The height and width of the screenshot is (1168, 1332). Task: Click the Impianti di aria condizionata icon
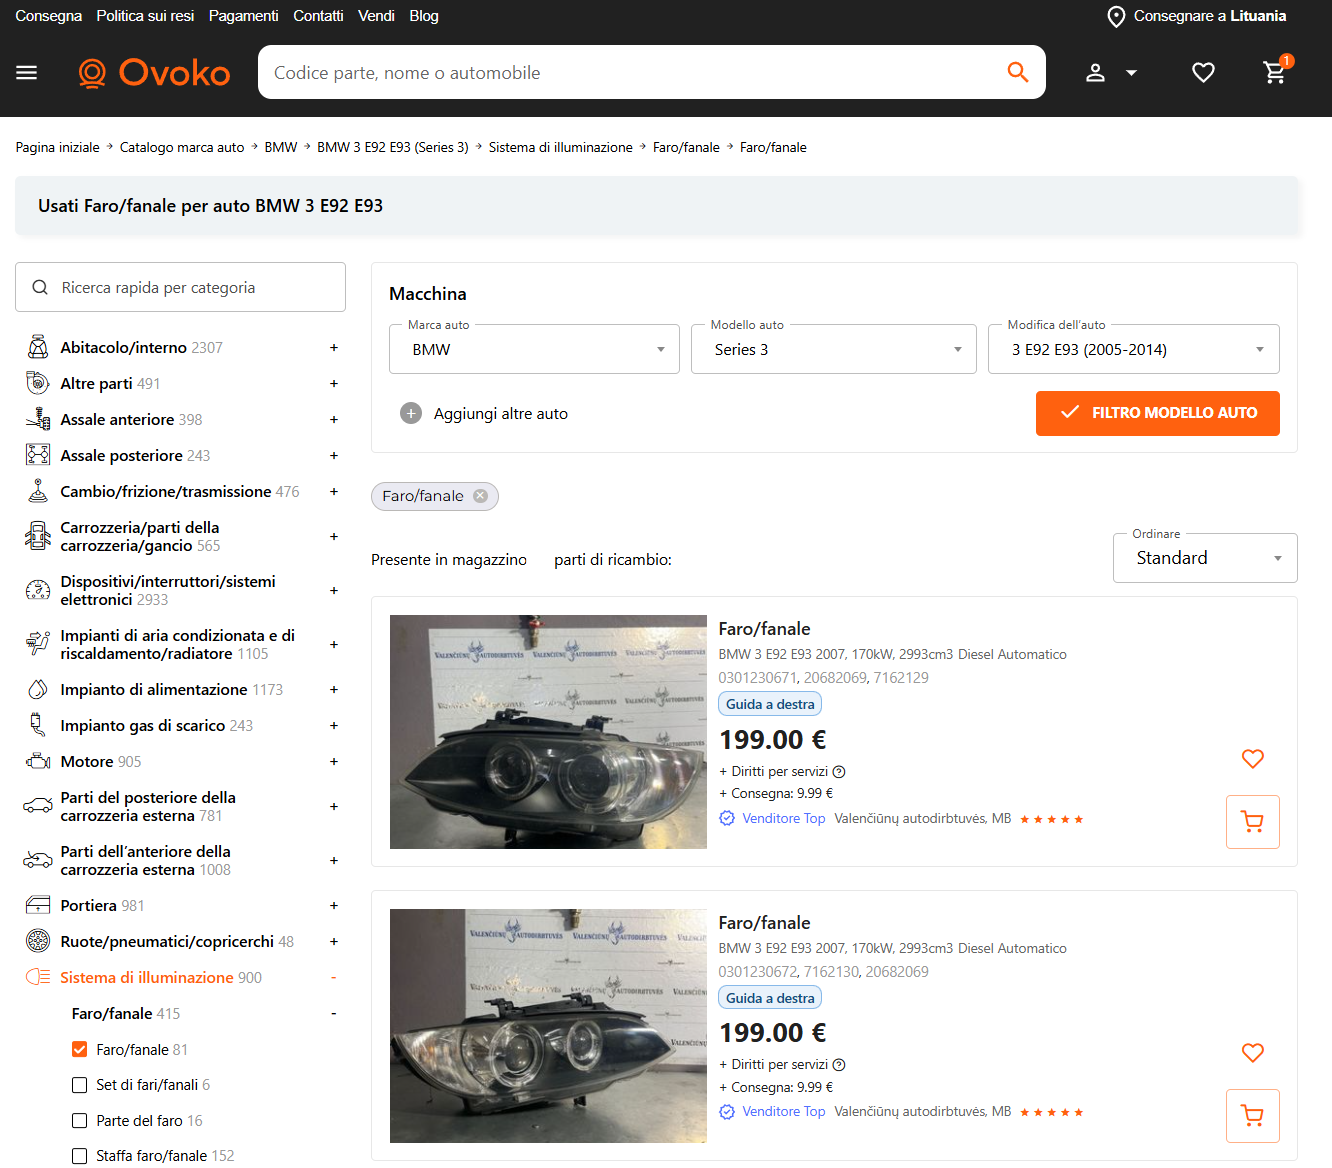[x=38, y=645]
